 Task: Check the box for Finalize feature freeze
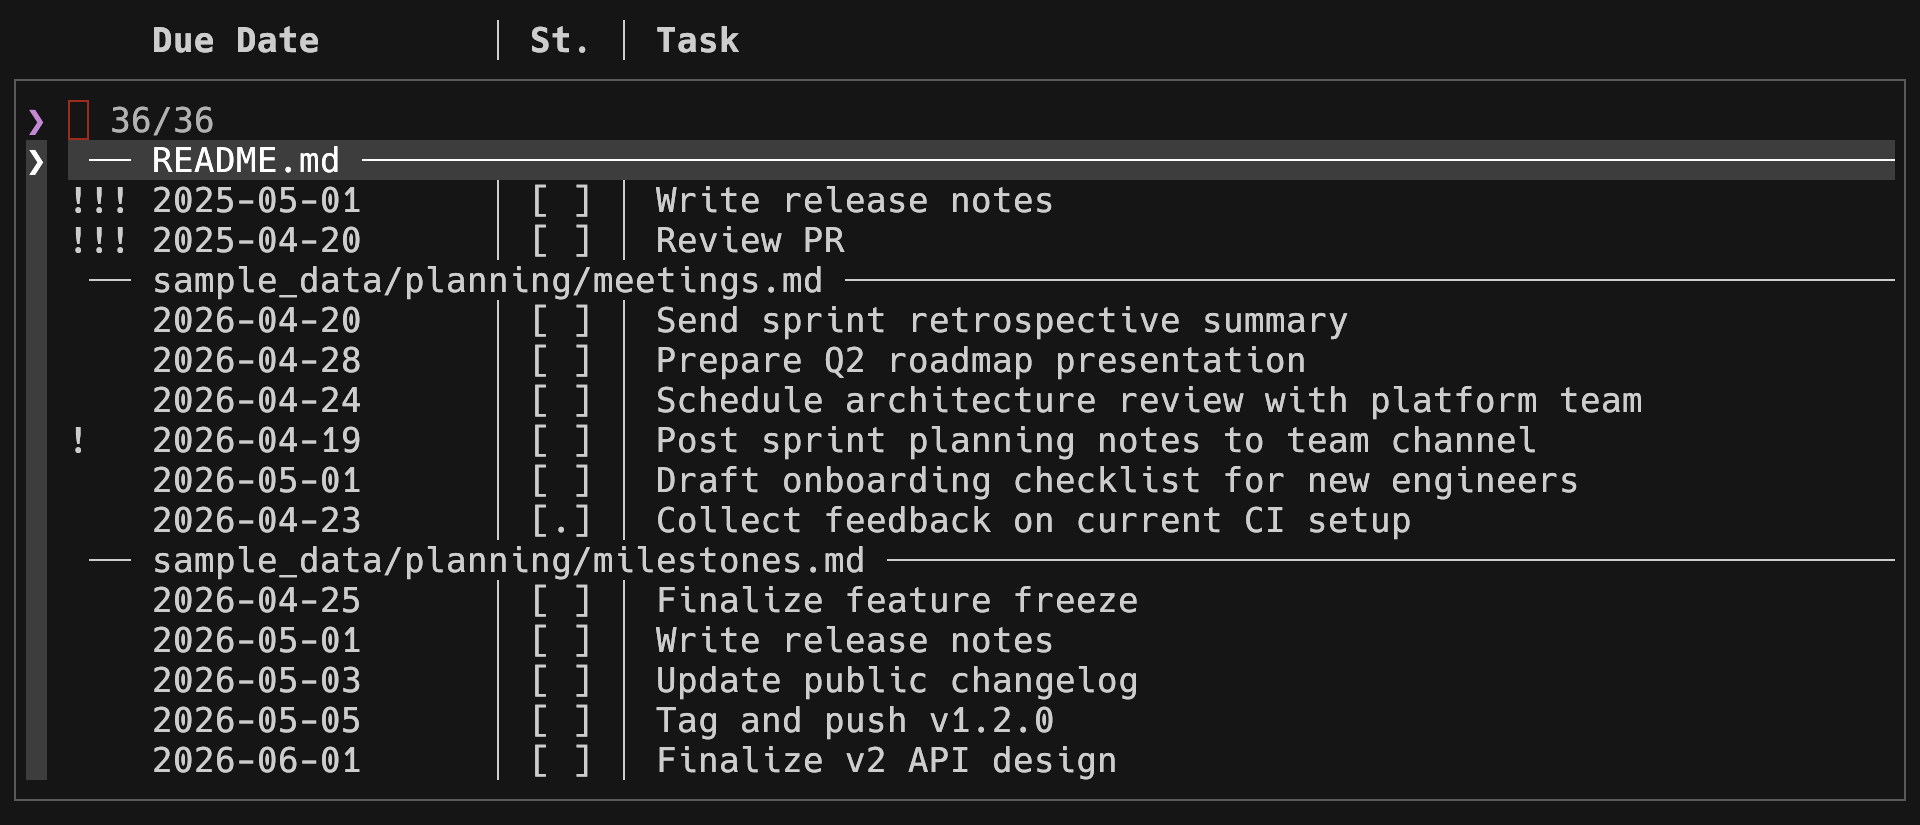coord(560,601)
